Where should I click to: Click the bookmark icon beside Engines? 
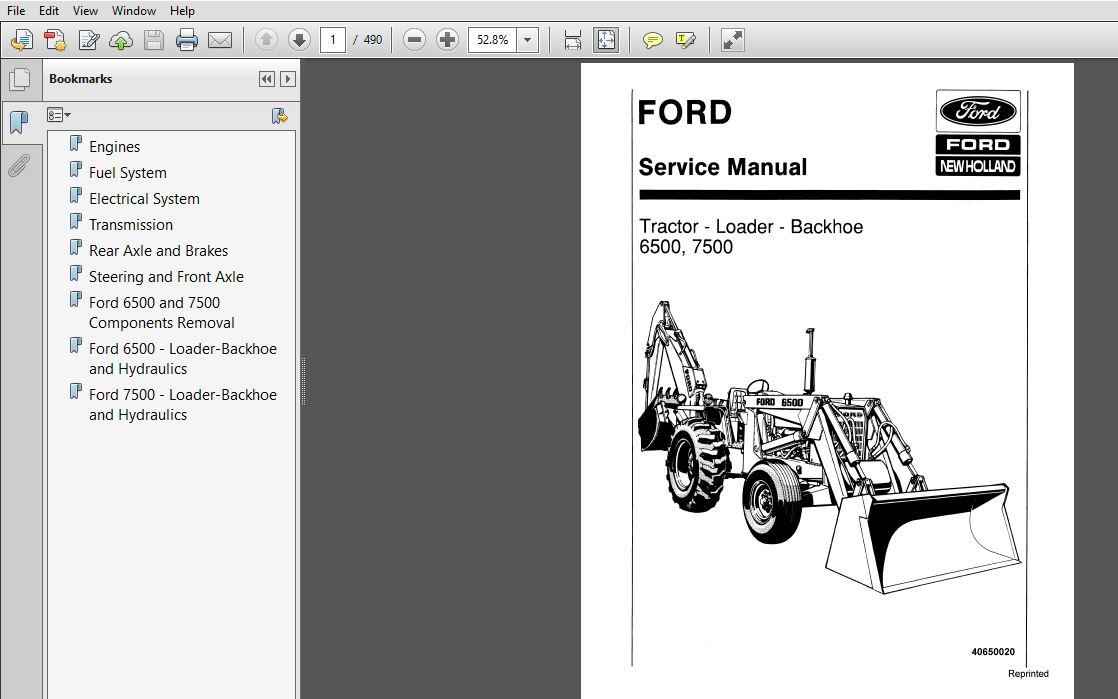point(76,144)
